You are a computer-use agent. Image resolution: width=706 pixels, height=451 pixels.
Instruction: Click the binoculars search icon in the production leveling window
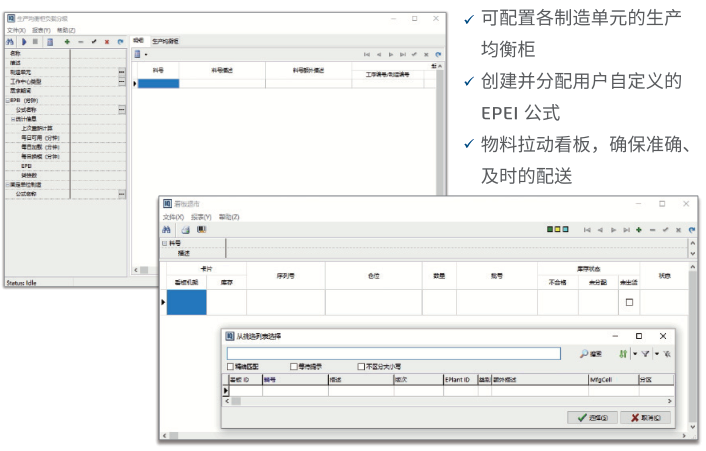tap(9, 42)
